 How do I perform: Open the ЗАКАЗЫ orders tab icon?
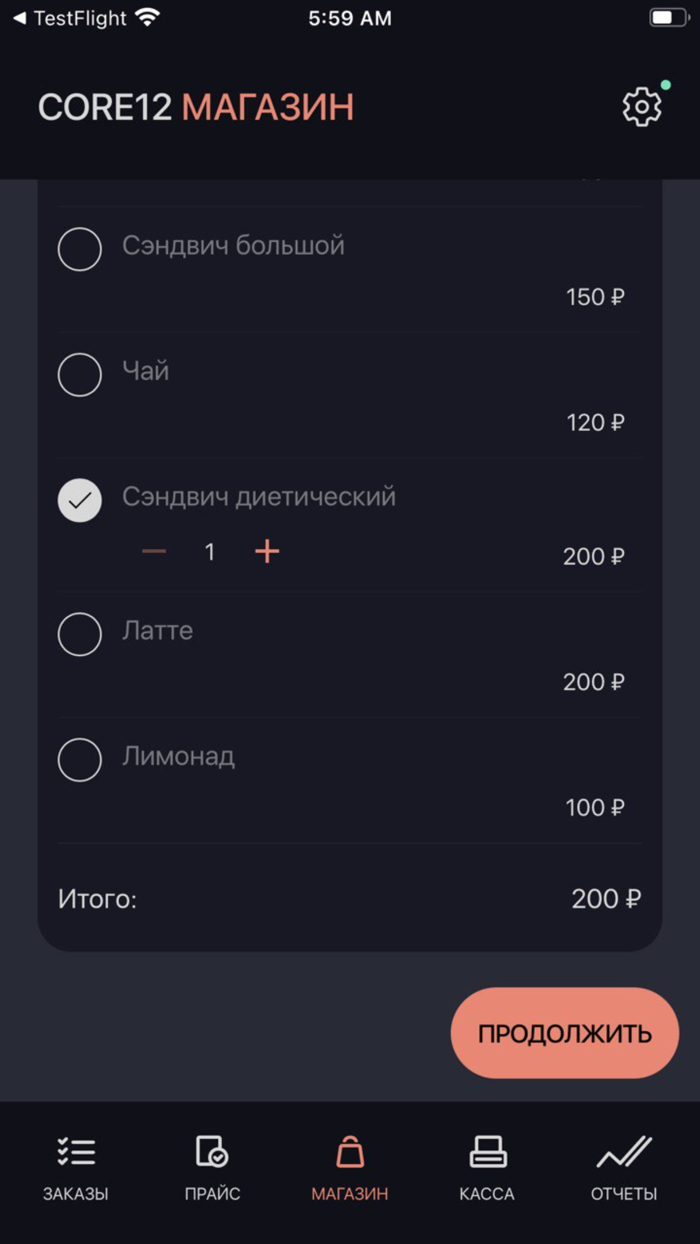(74, 1150)
